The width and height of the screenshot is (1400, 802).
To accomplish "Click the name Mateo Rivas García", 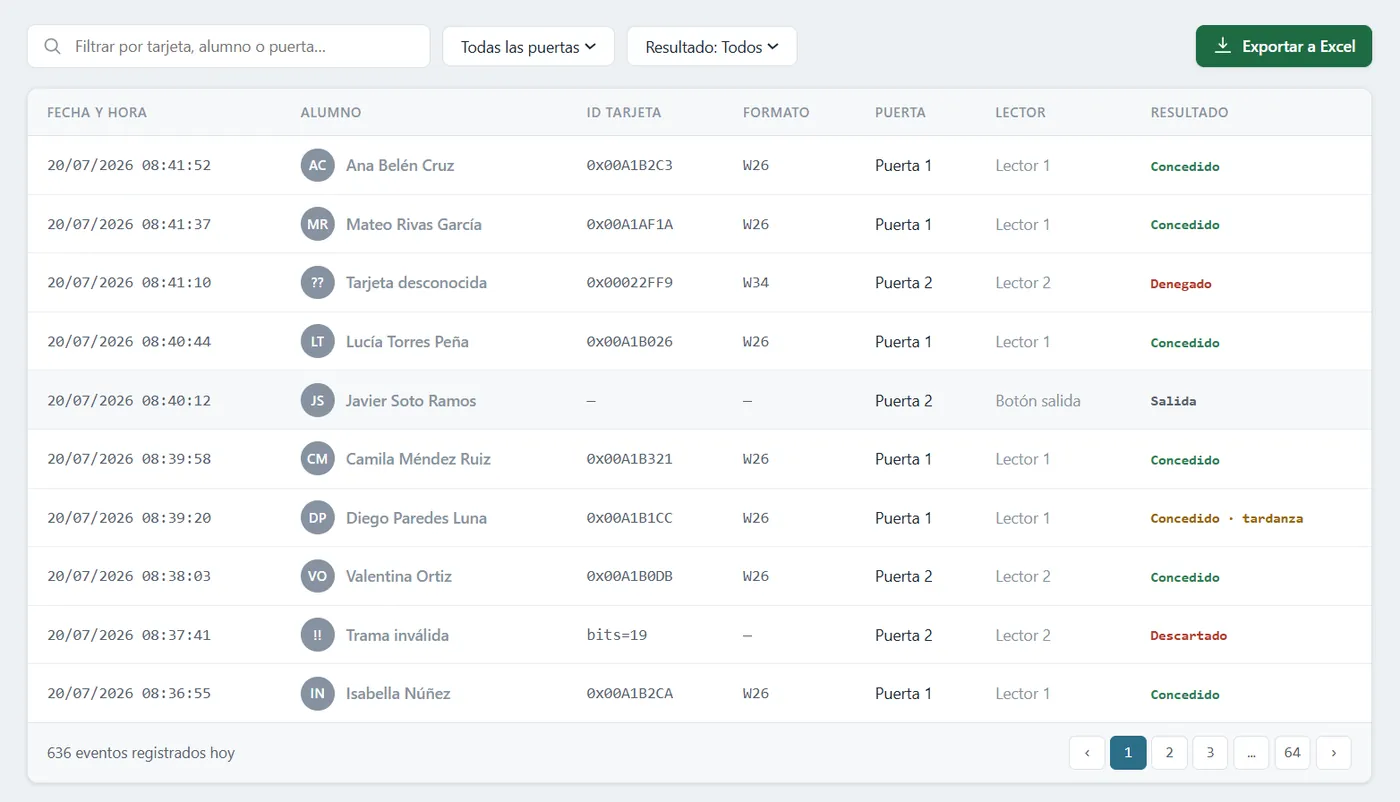I will pos(414,224).
